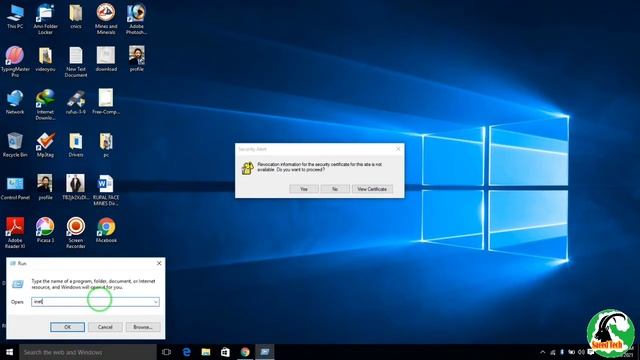Launch Microsoft Edge from the taskbar
This screenshot has width=640, height=360.
pyautogui.click(x=187, y=352)
